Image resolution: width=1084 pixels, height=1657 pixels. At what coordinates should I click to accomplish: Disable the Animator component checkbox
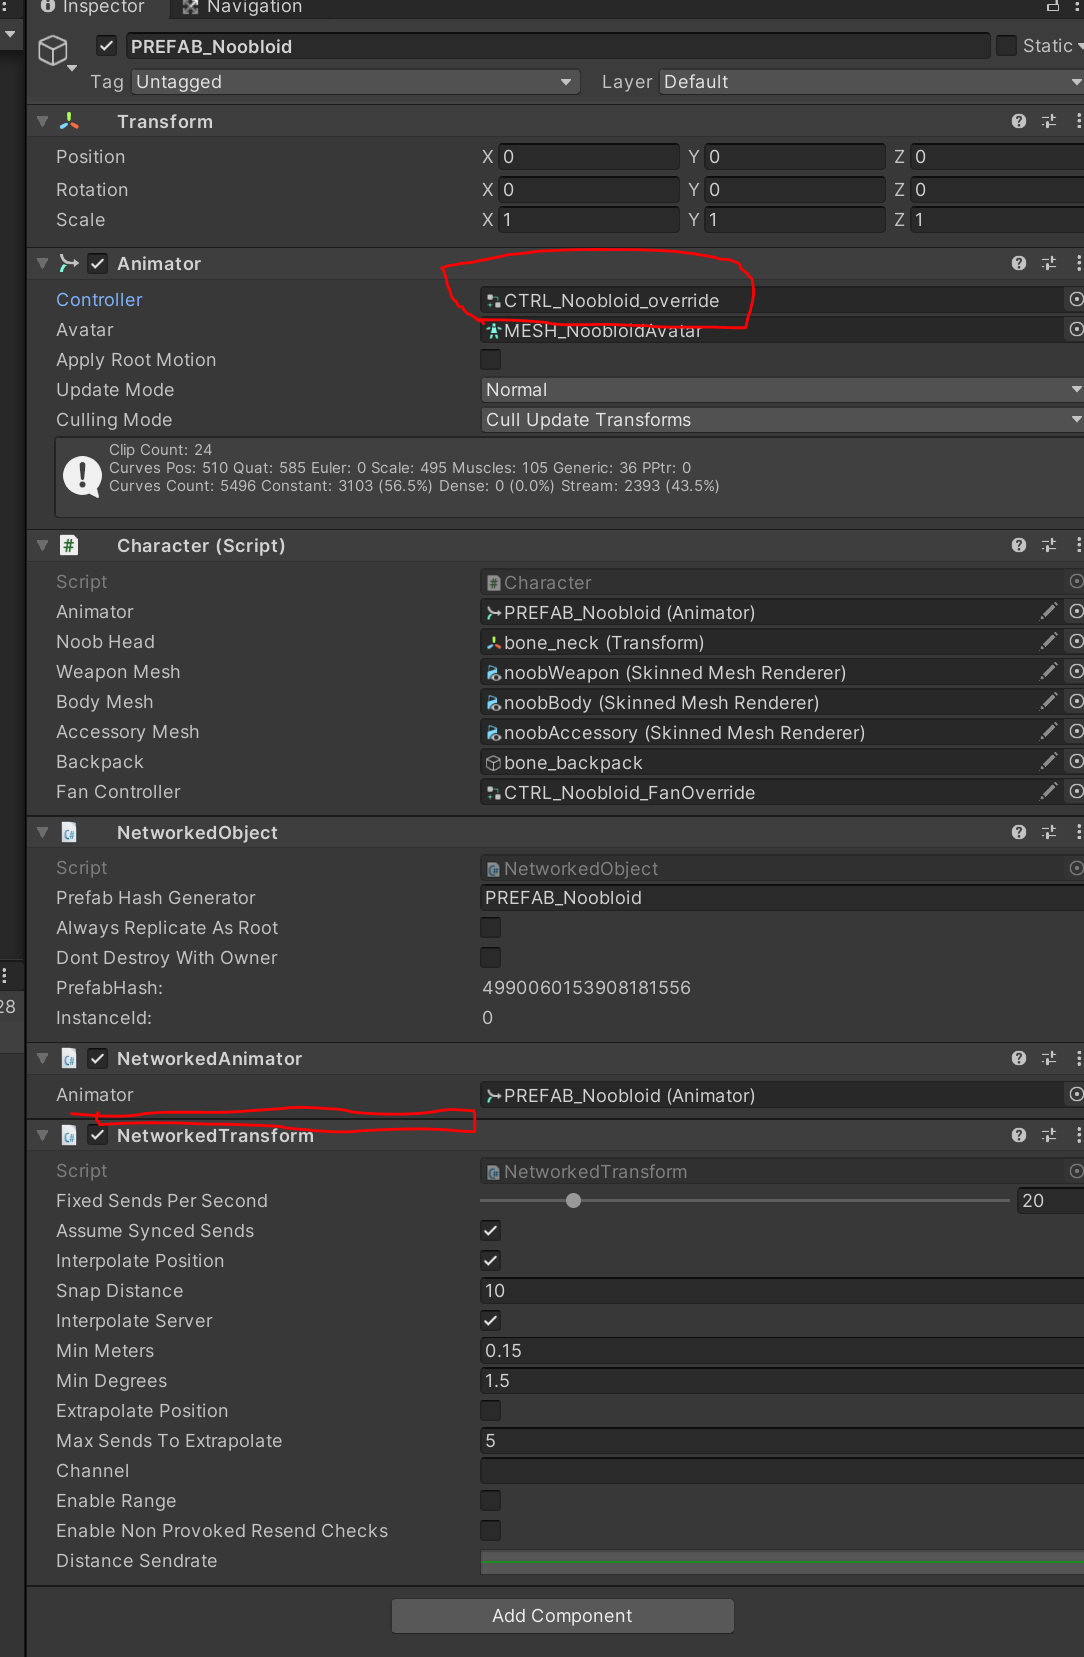coord(98,263)
